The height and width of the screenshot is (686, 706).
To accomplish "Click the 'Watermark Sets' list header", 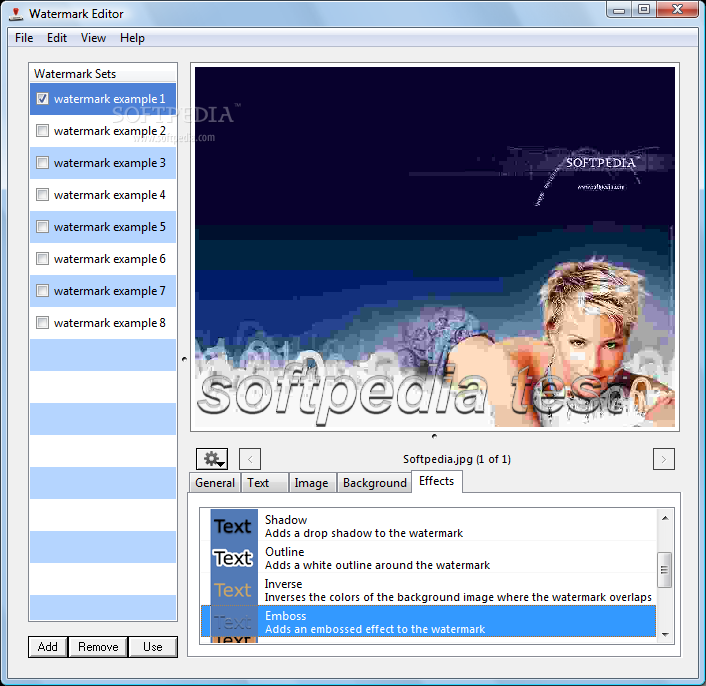I will pos(103,74).
